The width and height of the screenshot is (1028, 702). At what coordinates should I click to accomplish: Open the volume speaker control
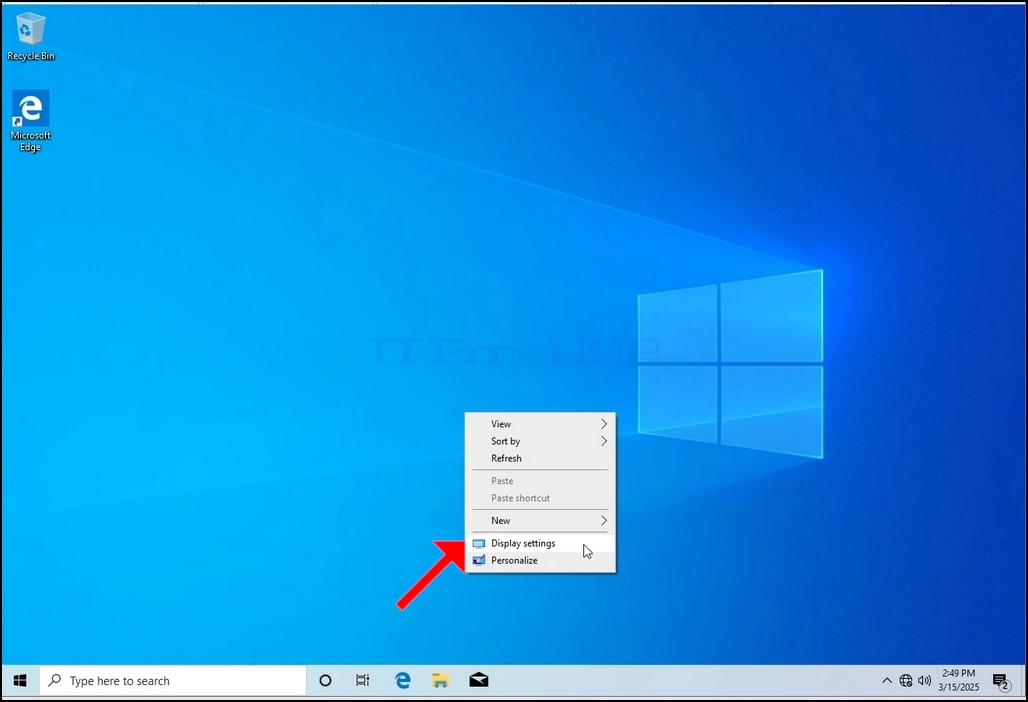pyautogui.click(x=924, y=680)
